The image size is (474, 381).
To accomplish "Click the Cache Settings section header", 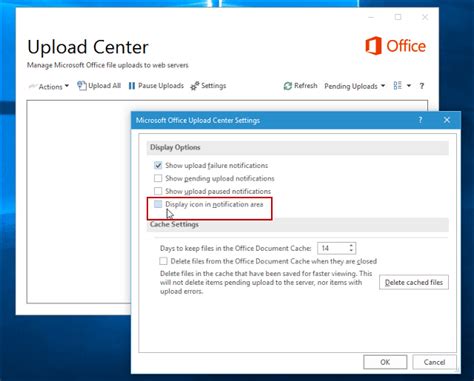I will [297, 225].
